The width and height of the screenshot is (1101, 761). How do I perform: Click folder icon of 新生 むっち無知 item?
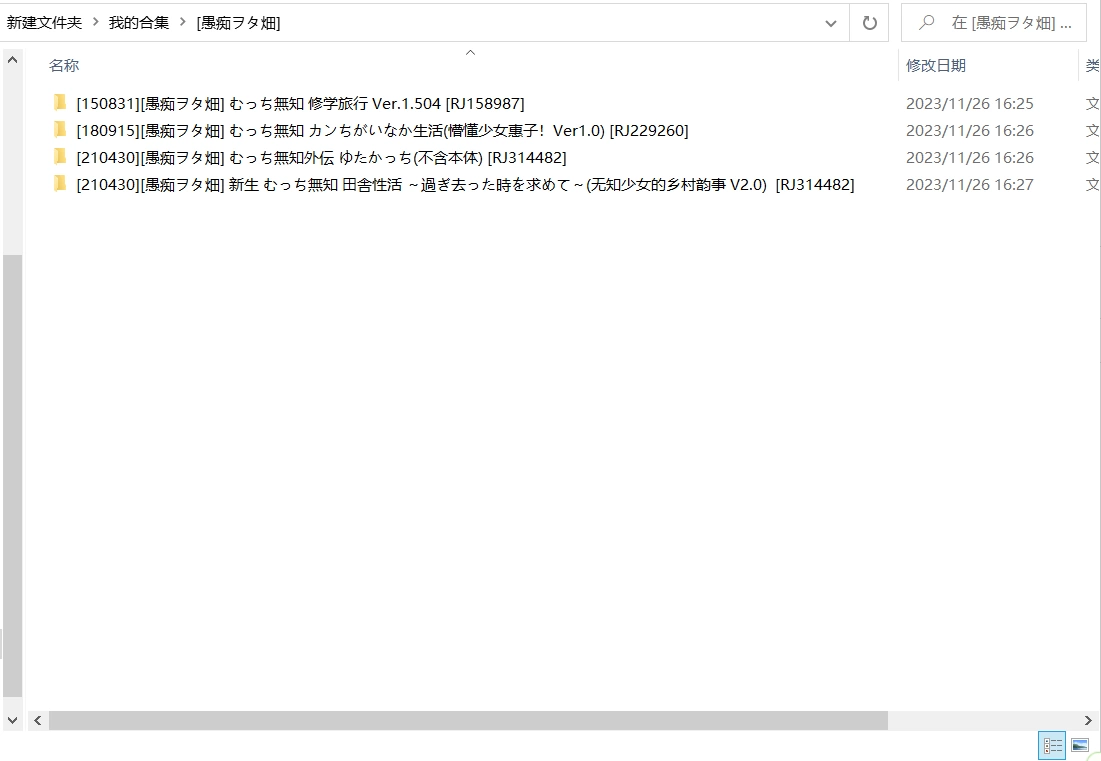[60, 184]
